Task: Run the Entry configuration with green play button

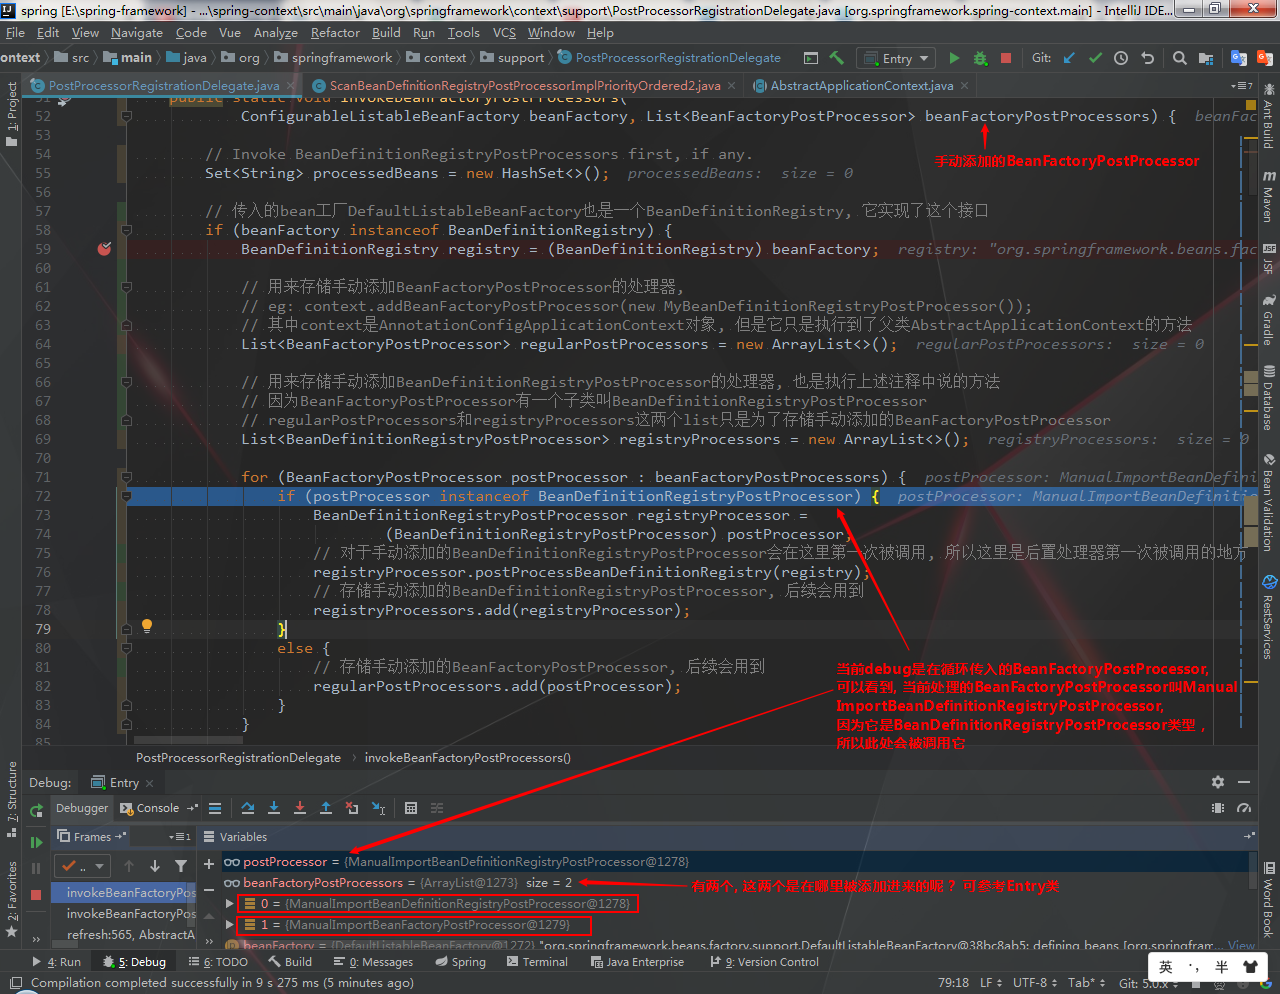Action: (954, 58)
